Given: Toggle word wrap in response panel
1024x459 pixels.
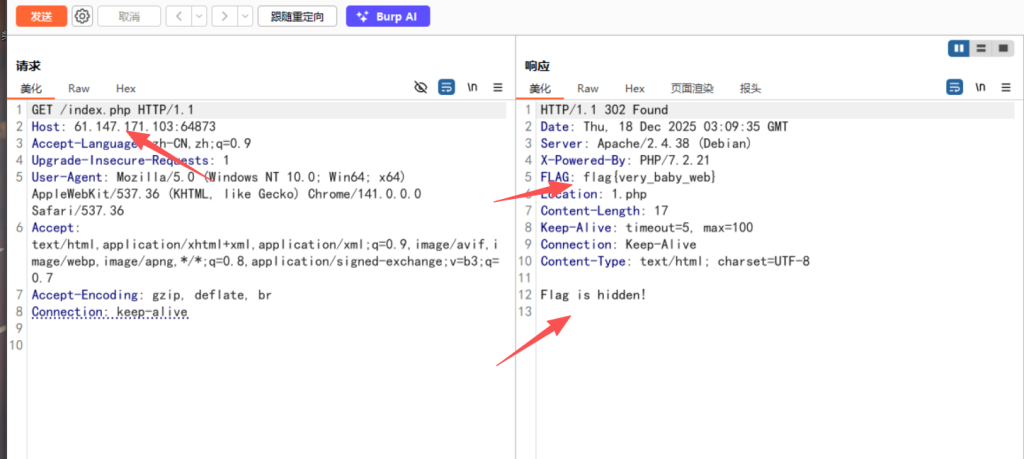Looking at the screenshot, I should [955, 88].
